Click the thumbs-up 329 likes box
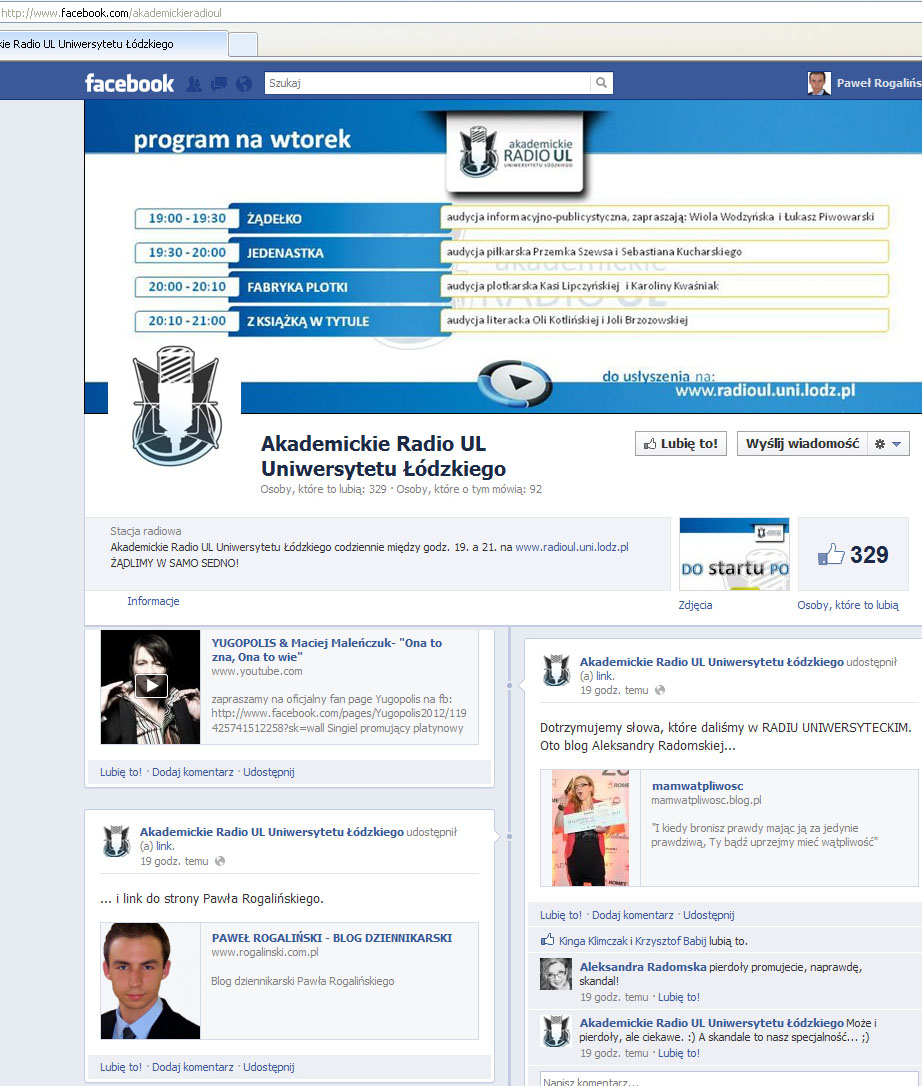This screenshot has width=922, height=1086. tap(853, 554)
